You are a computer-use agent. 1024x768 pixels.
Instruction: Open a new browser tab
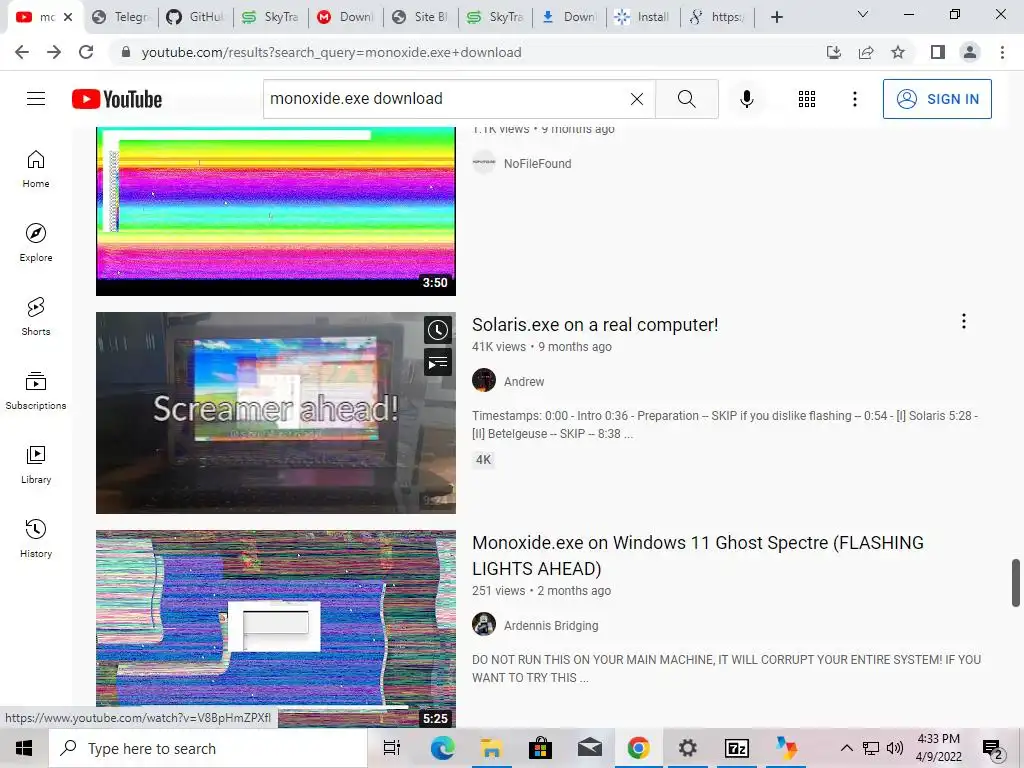(x=776, y=17)
